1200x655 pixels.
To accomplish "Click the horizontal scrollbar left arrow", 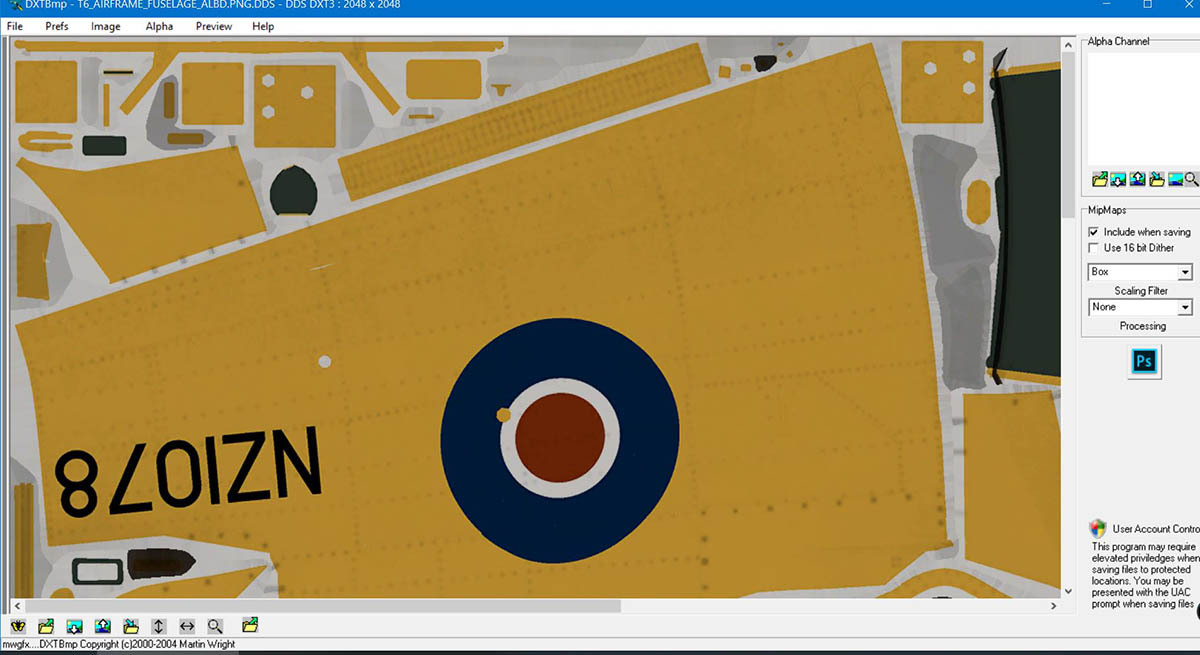I will coord(16,606).
